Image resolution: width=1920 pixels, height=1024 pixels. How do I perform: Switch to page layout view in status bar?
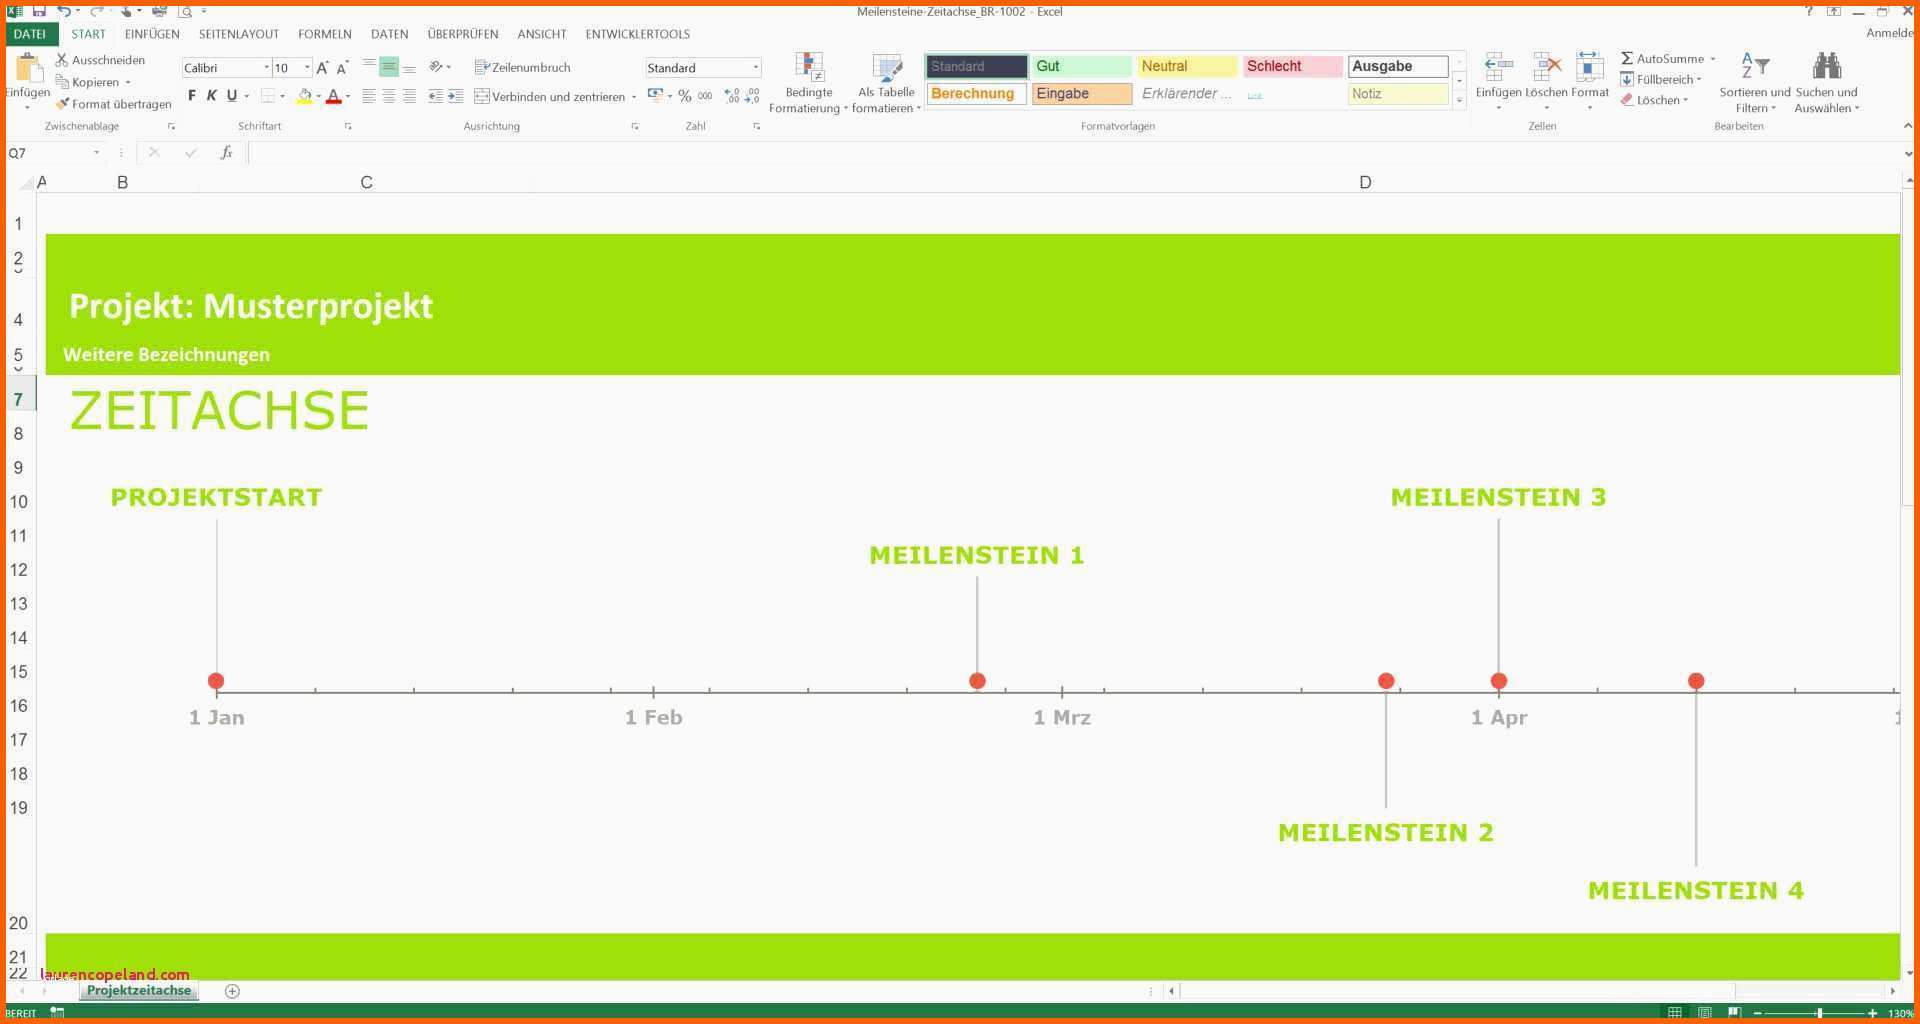coord(1705,1013)
